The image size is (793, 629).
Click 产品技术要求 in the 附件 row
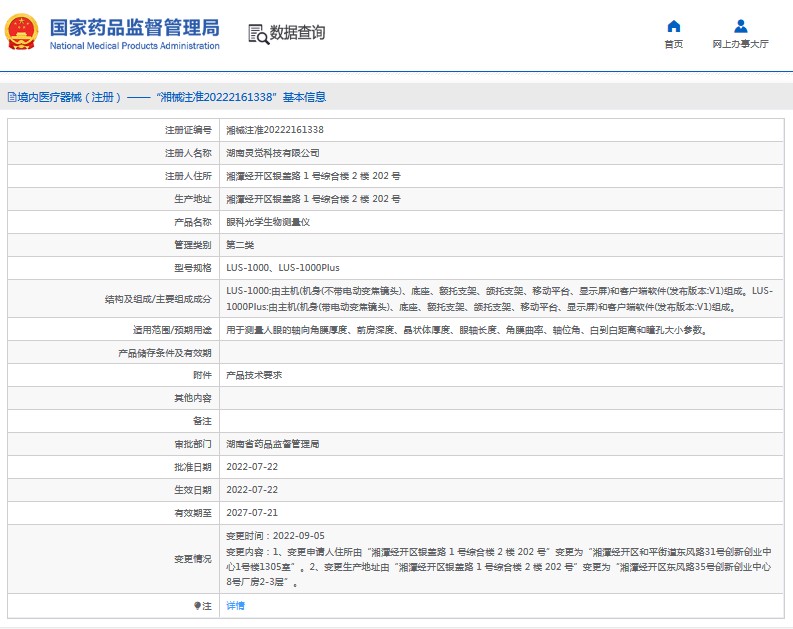click(254, 375)
